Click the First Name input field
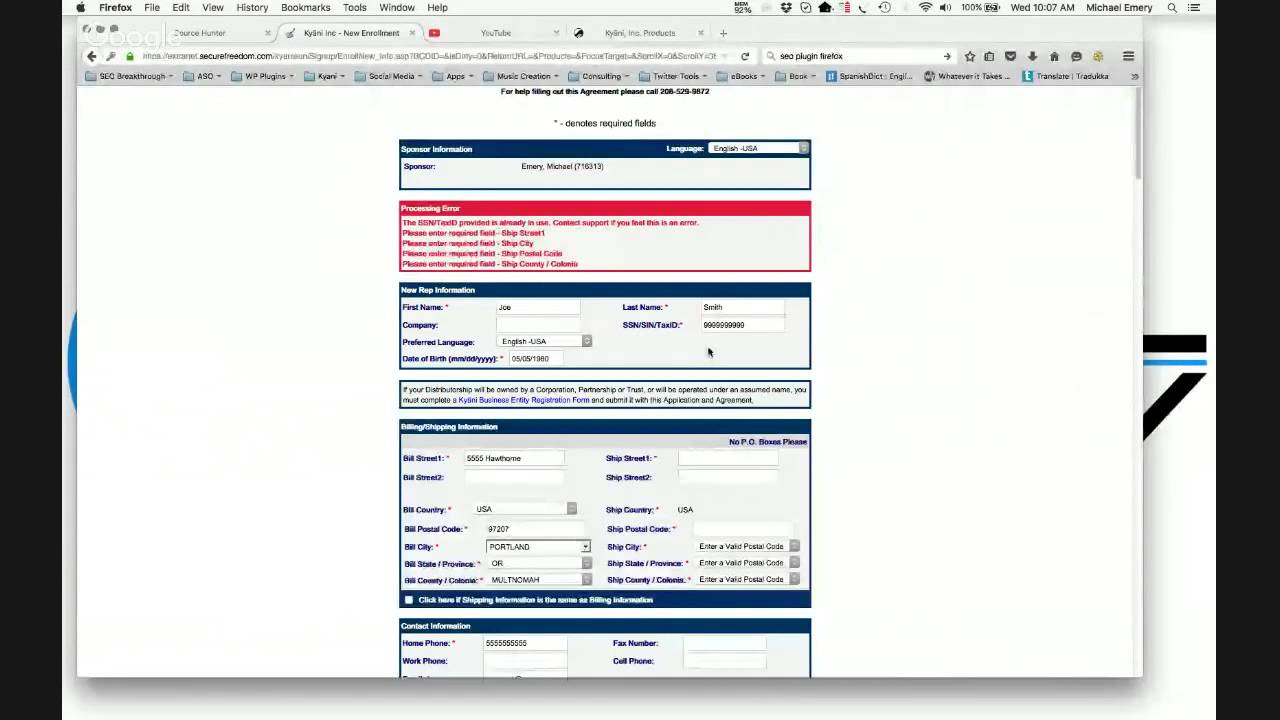Image resolution: width=1280 pixels, height=720 pixels. 538,308
